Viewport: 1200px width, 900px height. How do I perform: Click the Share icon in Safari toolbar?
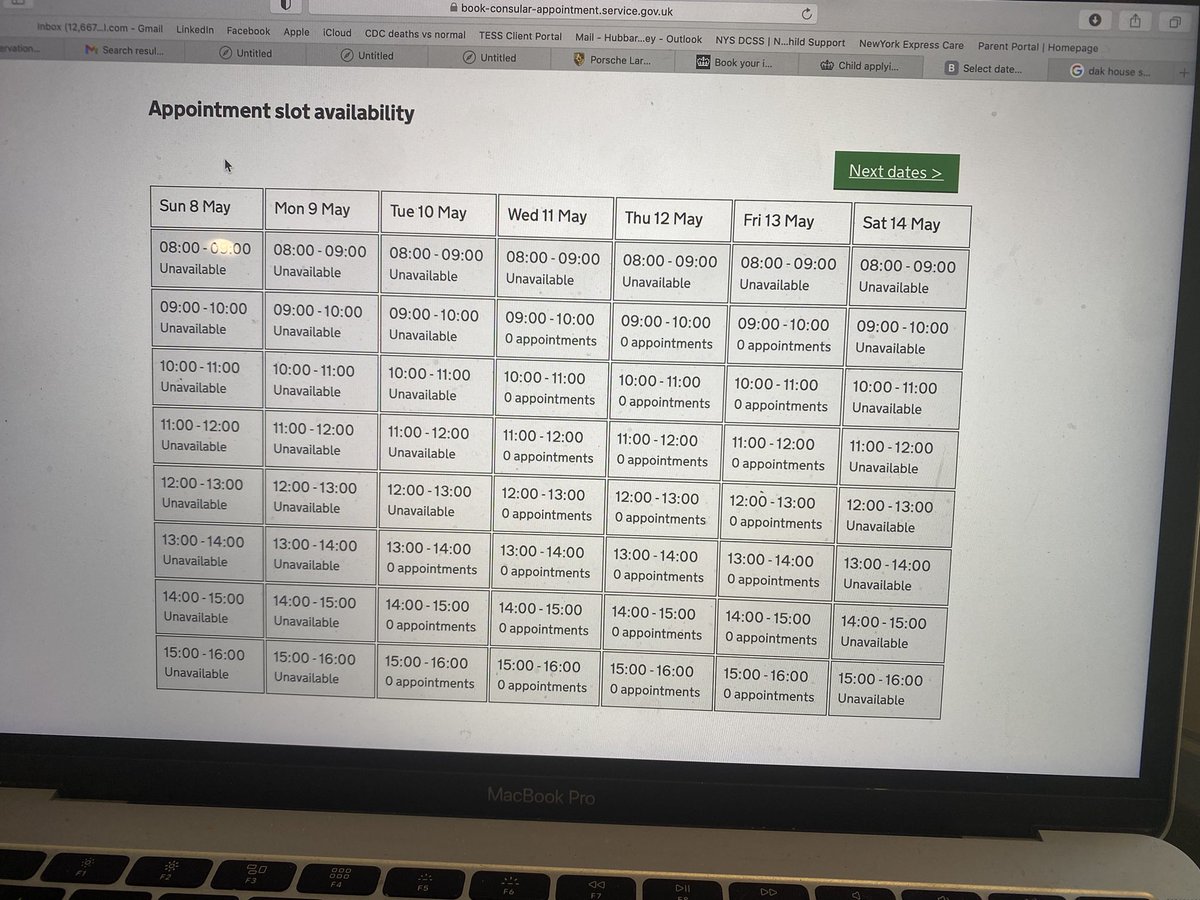click(1135, 21)
